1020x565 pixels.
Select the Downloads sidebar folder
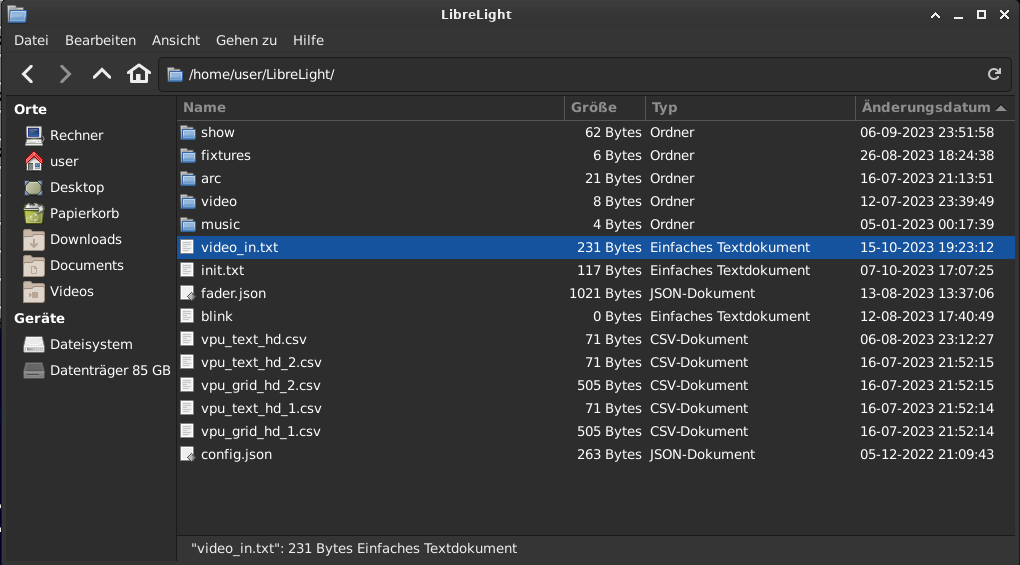[85, 239]
